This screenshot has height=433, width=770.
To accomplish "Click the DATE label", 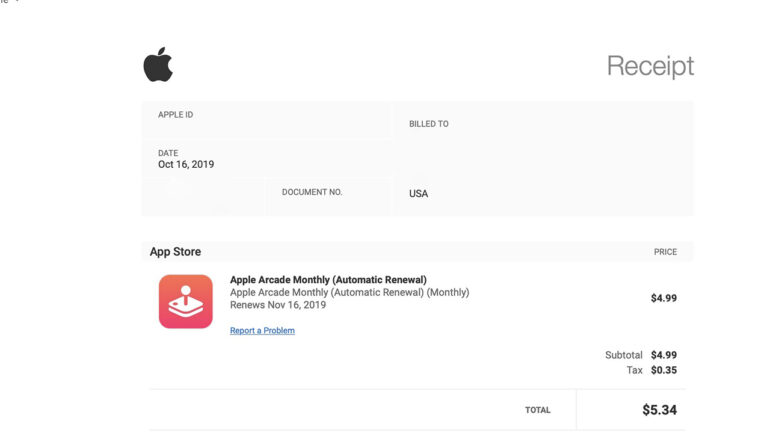I will click(x=168, y=153).
